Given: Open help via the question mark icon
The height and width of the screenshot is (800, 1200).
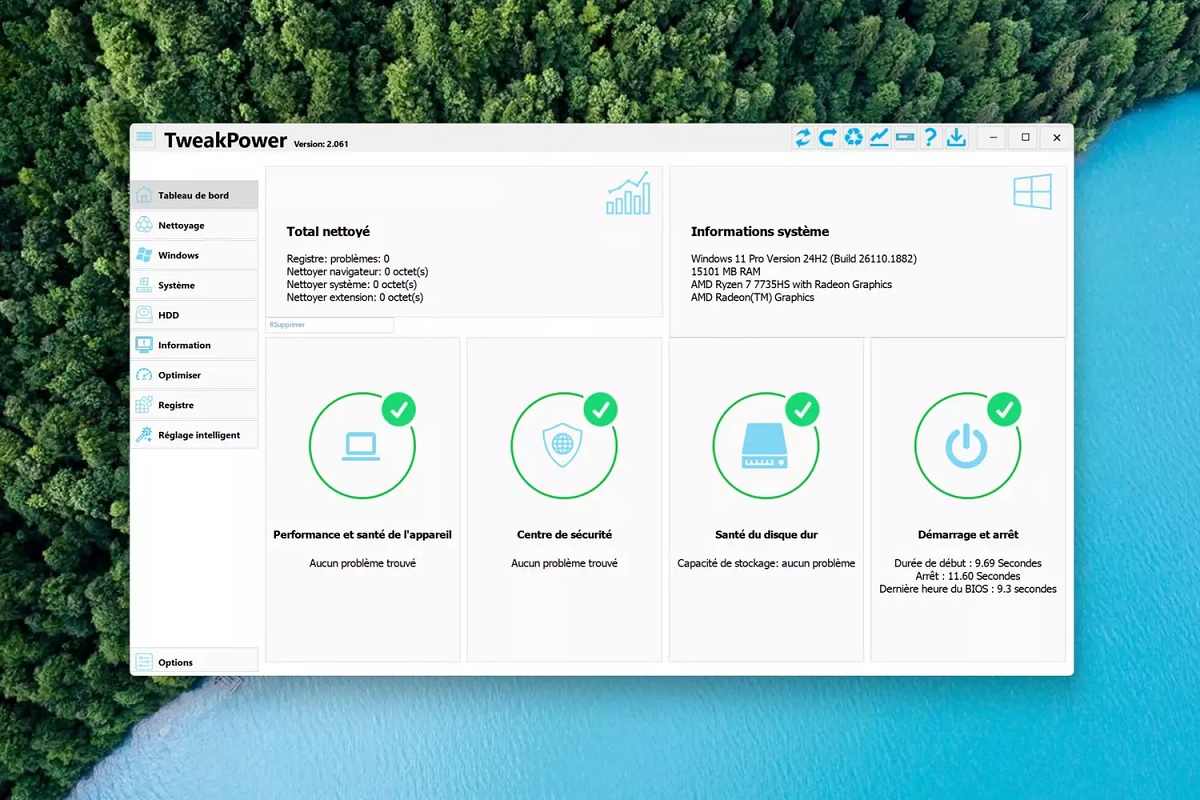Looking at the screenshot, I should click(x=930, y=138).
